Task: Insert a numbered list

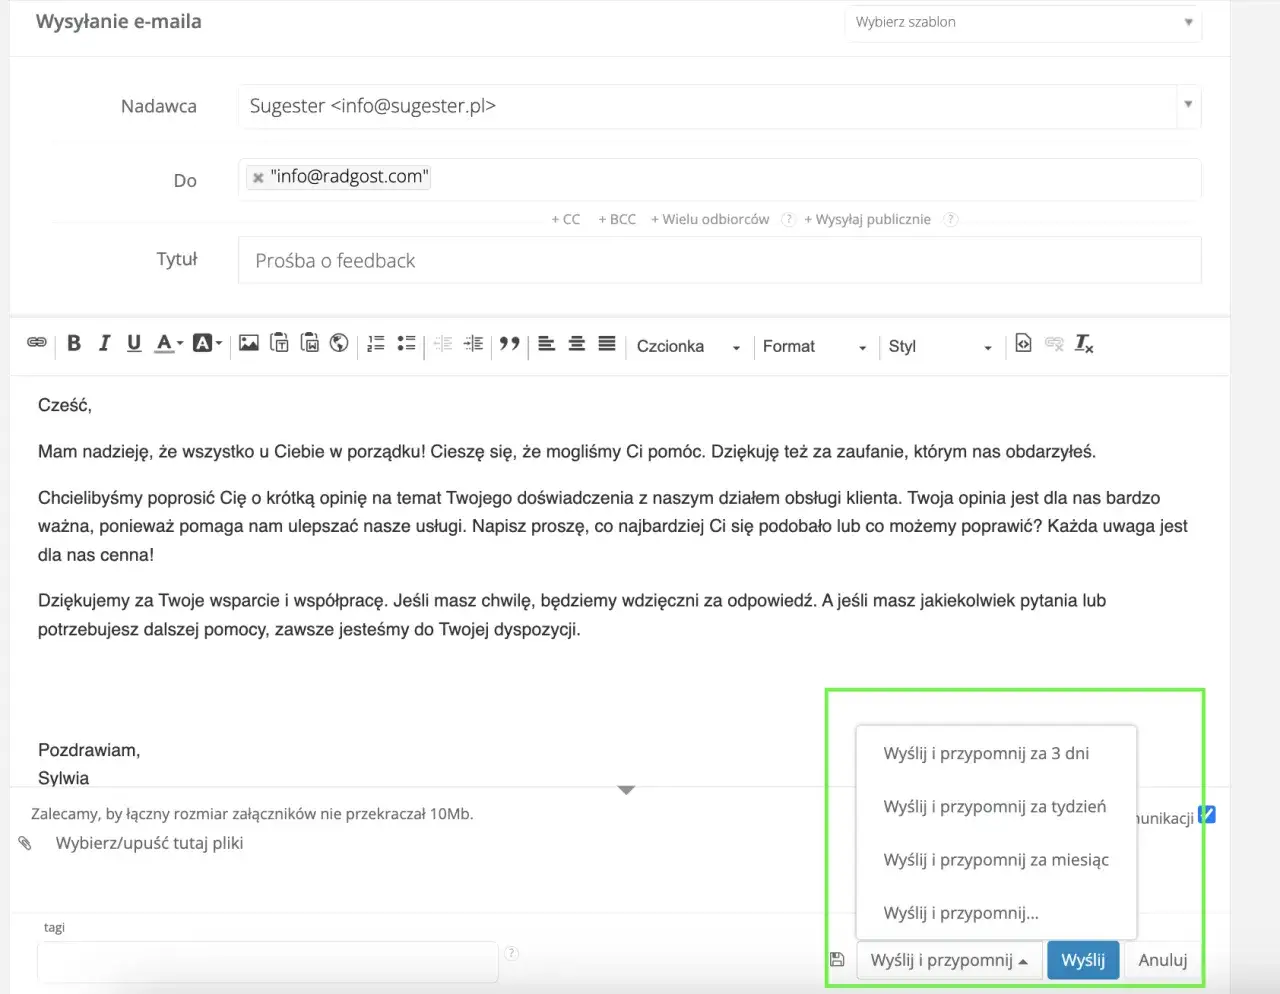Action: pyautogui.click(x=376, y=344)
